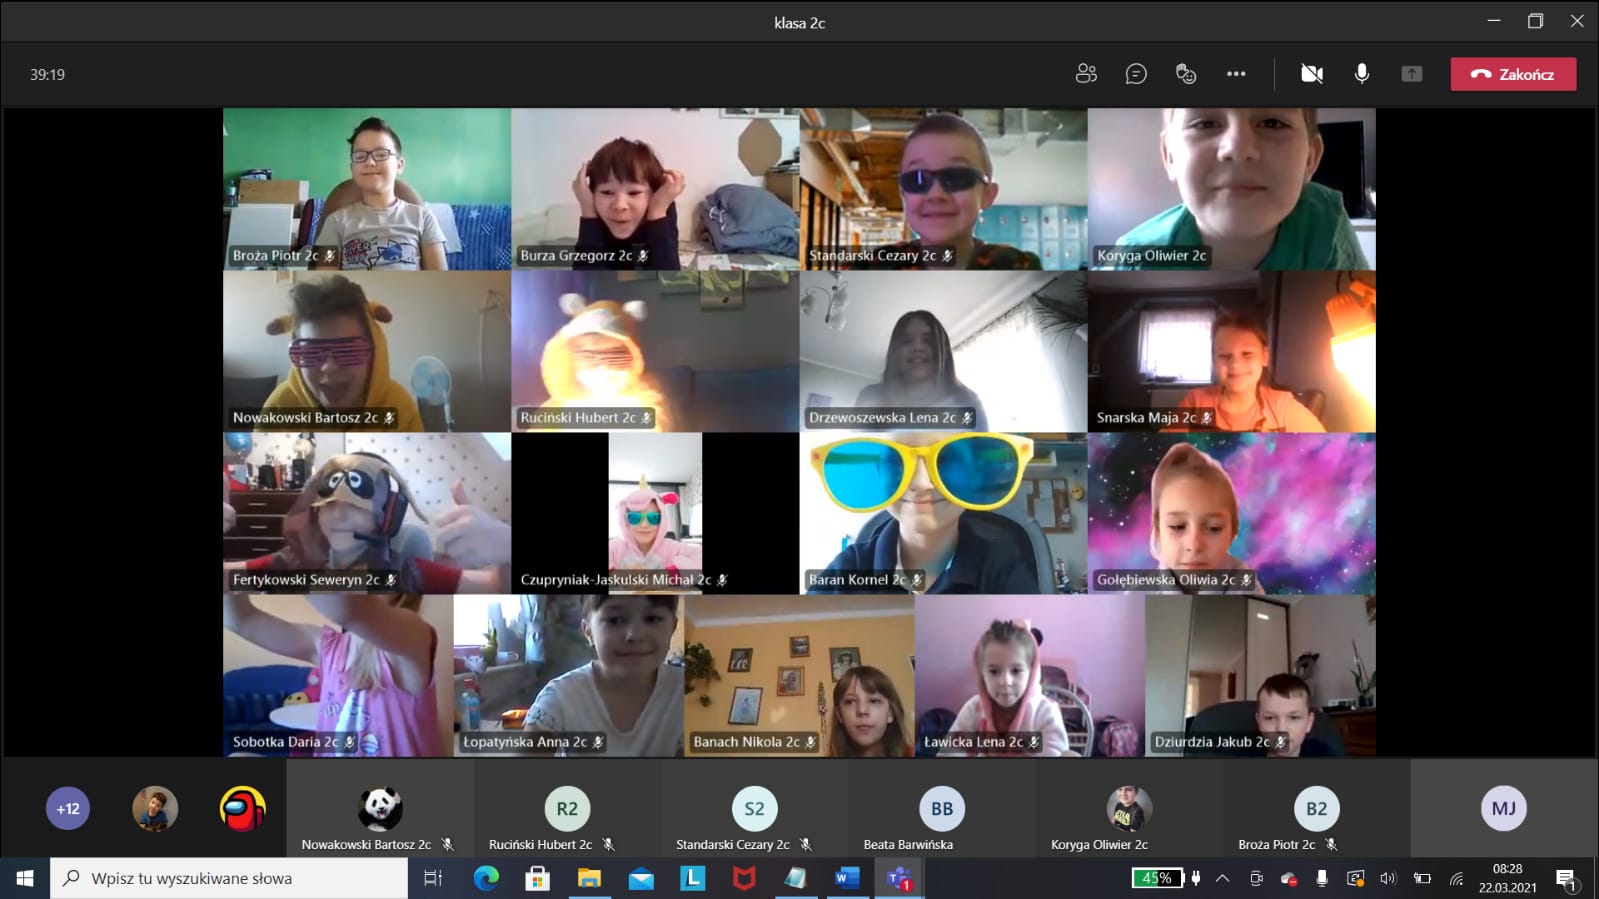This screenshot has height=899, width=1599.
Task: End the call with Zakończ
Action: pyautogui.click(x=1513, y=74)
